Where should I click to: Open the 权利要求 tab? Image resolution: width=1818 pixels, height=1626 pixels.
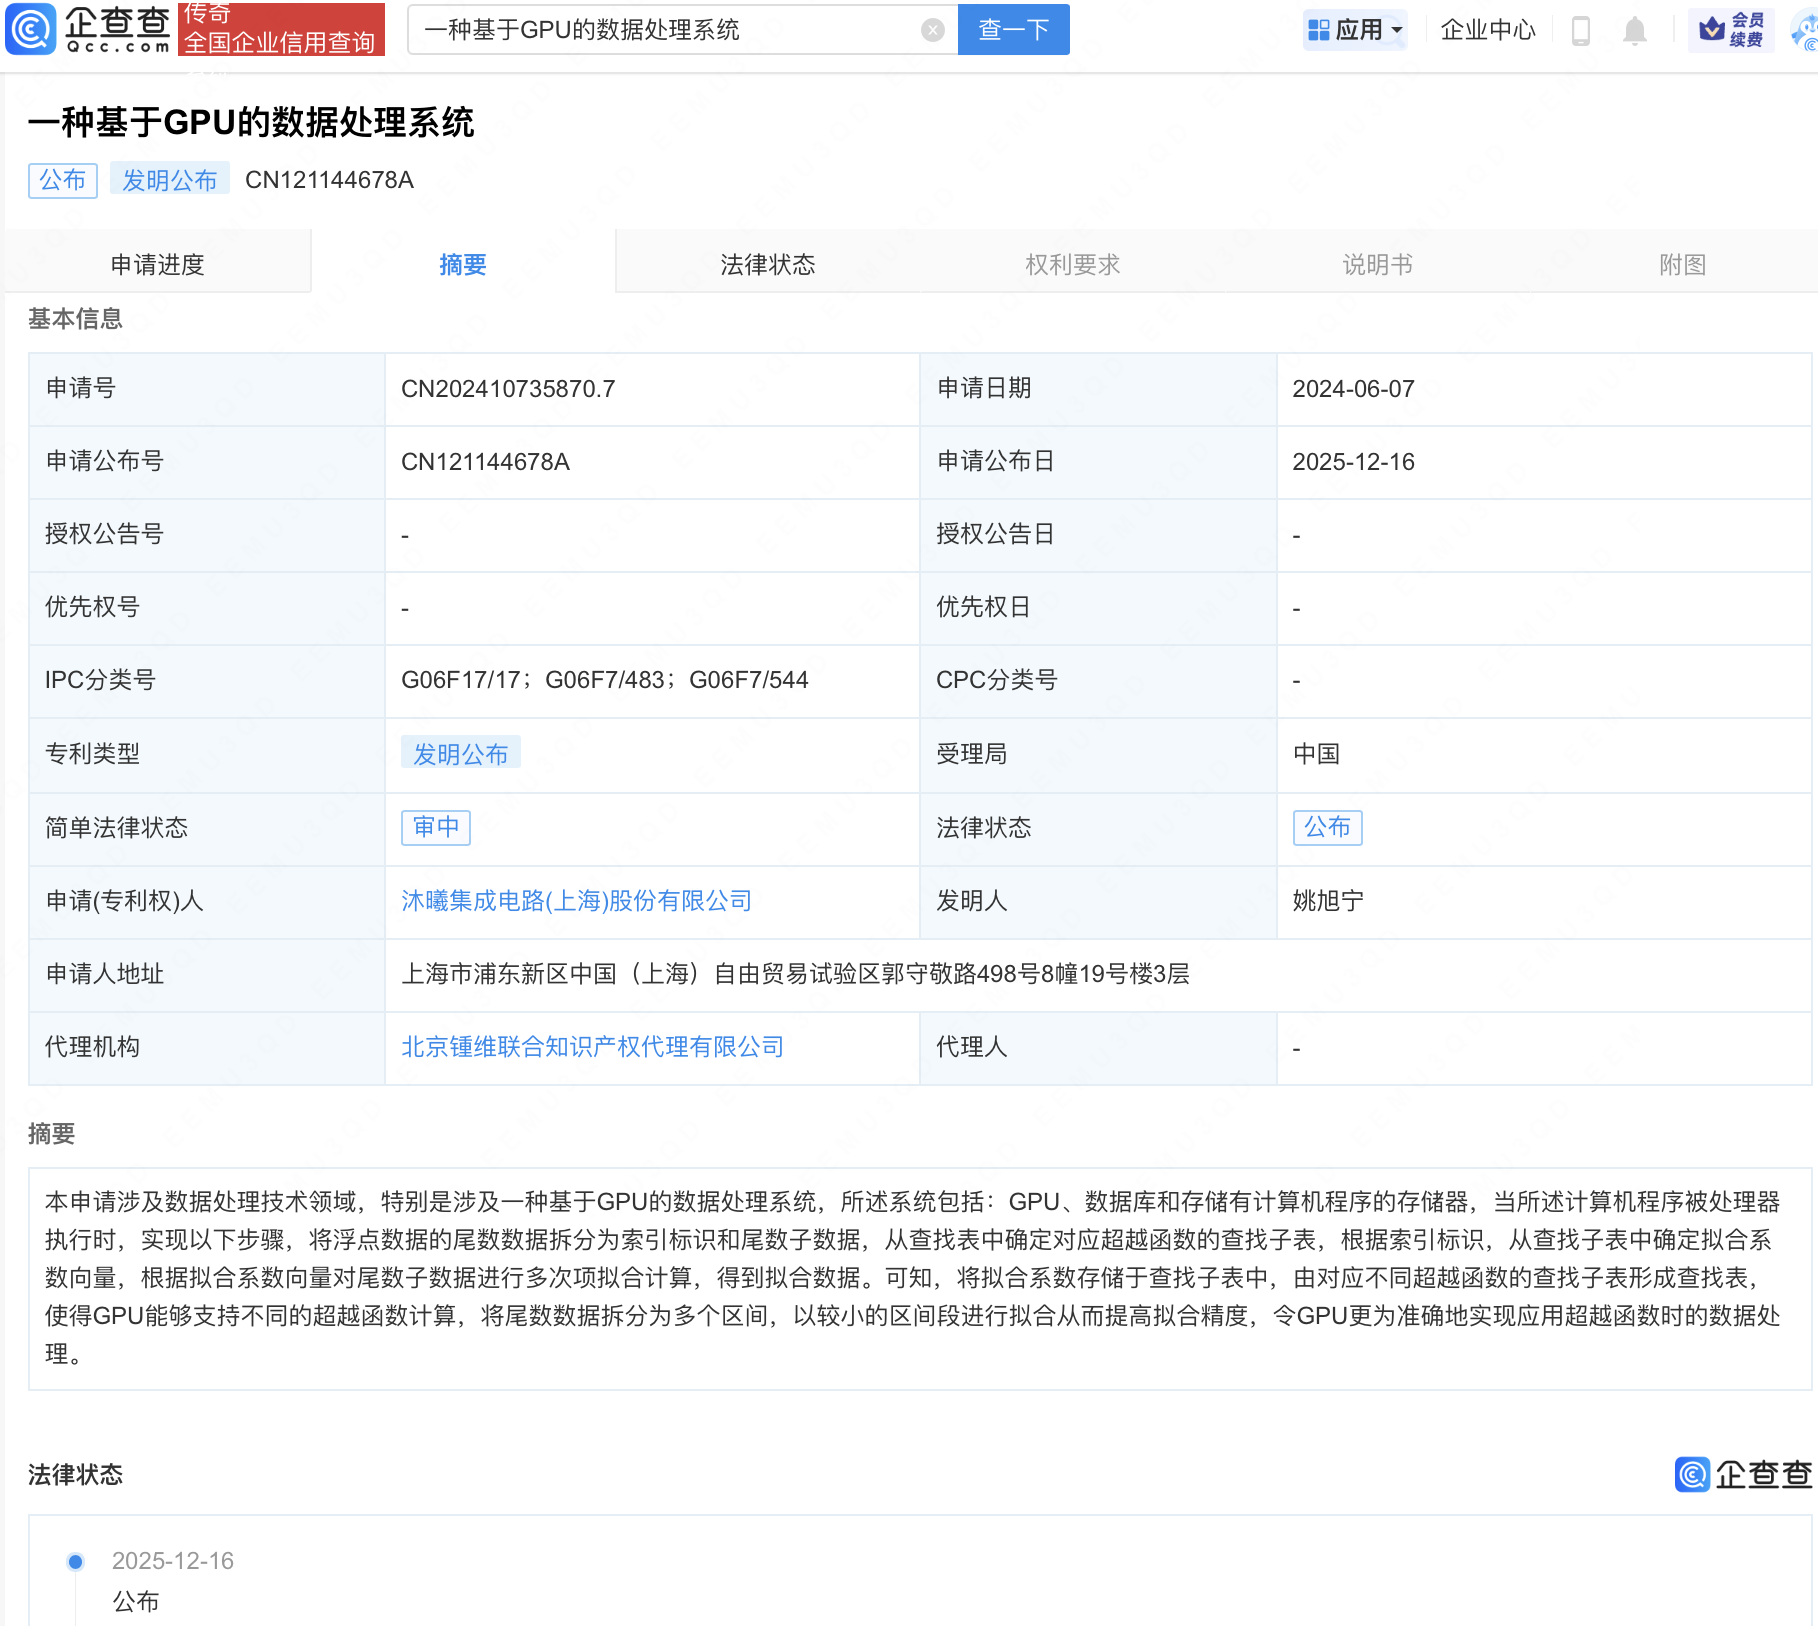pyautogui.click(x=1072, y=264)
